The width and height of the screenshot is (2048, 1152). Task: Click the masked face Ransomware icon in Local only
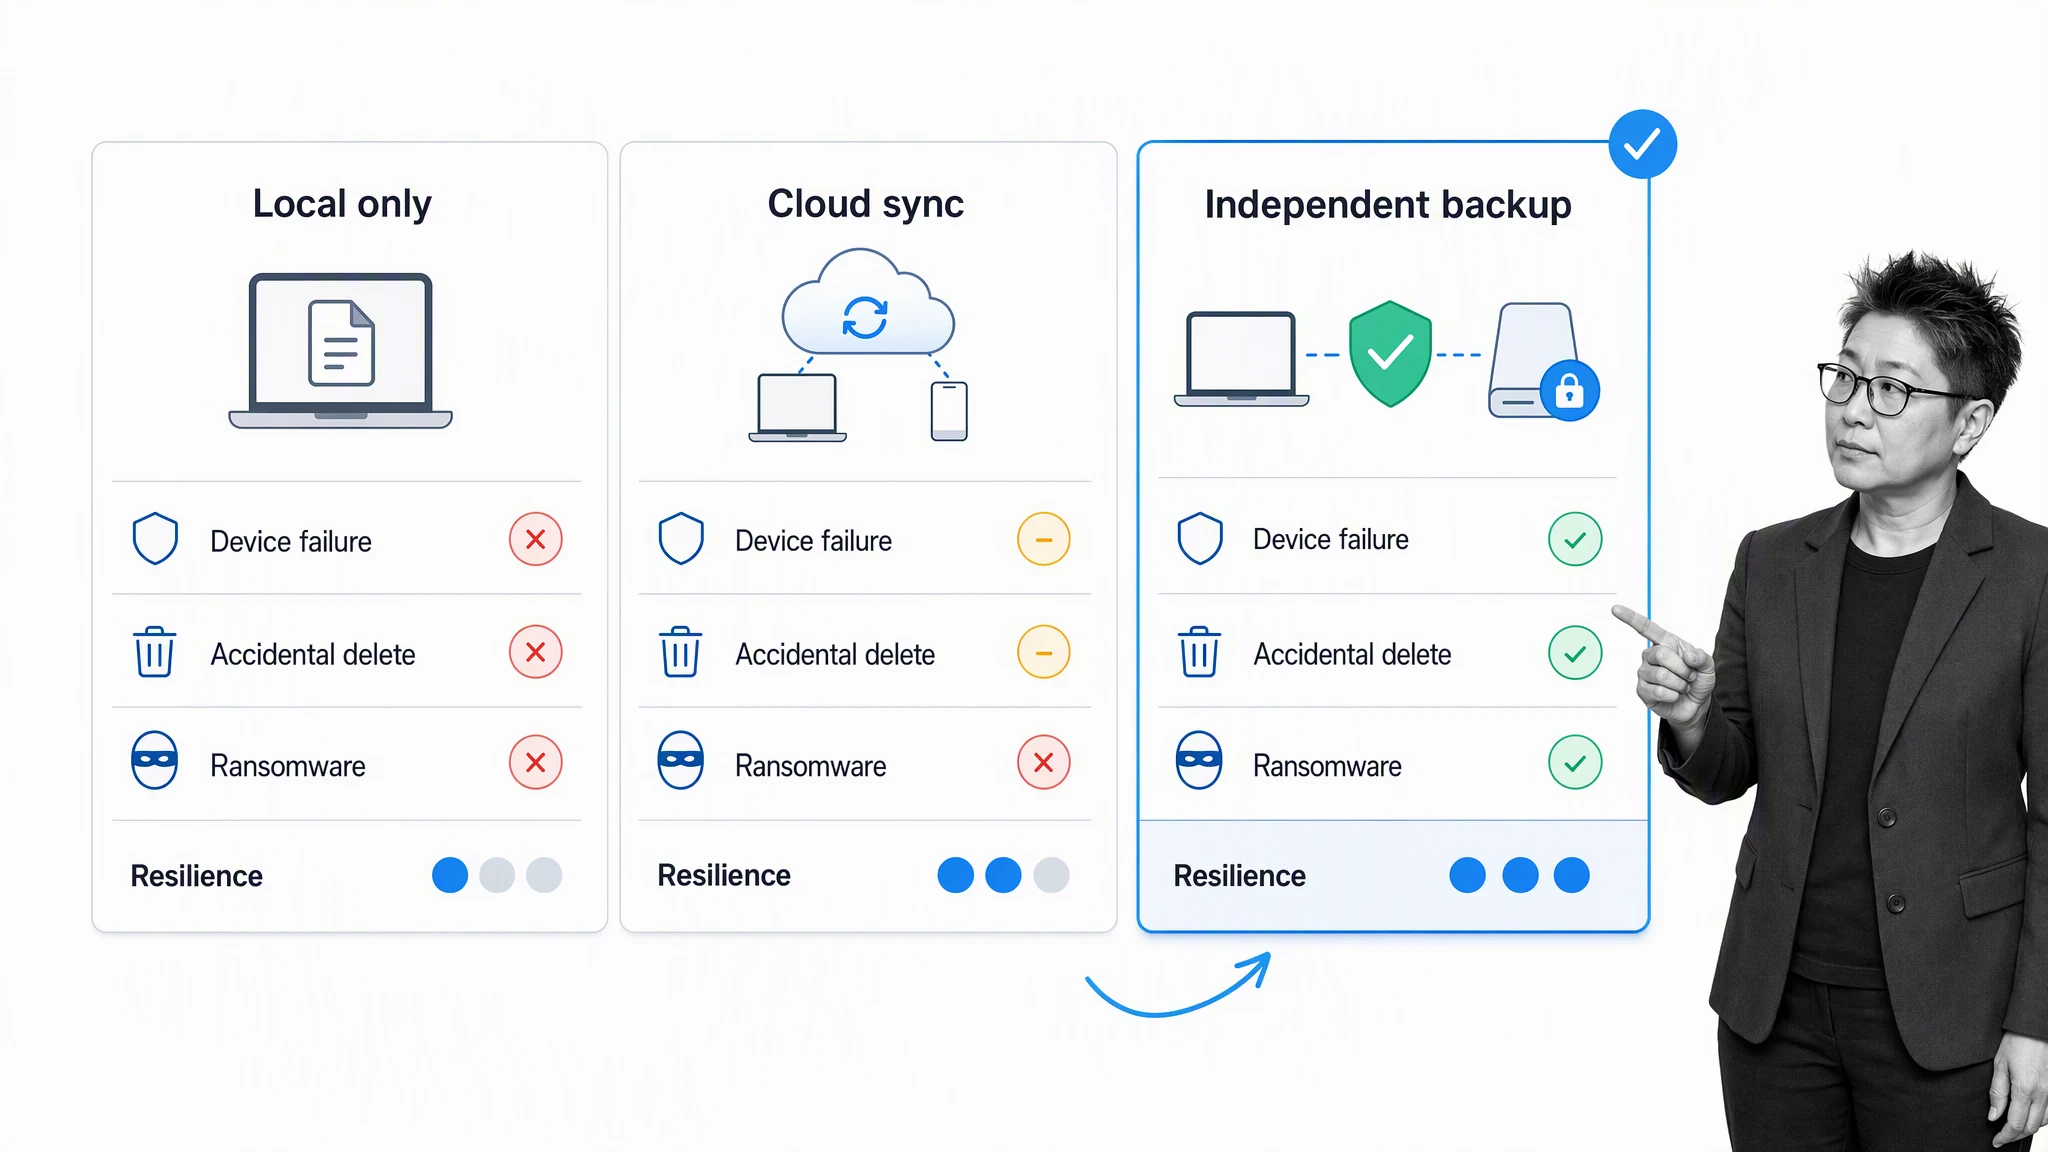155,760
